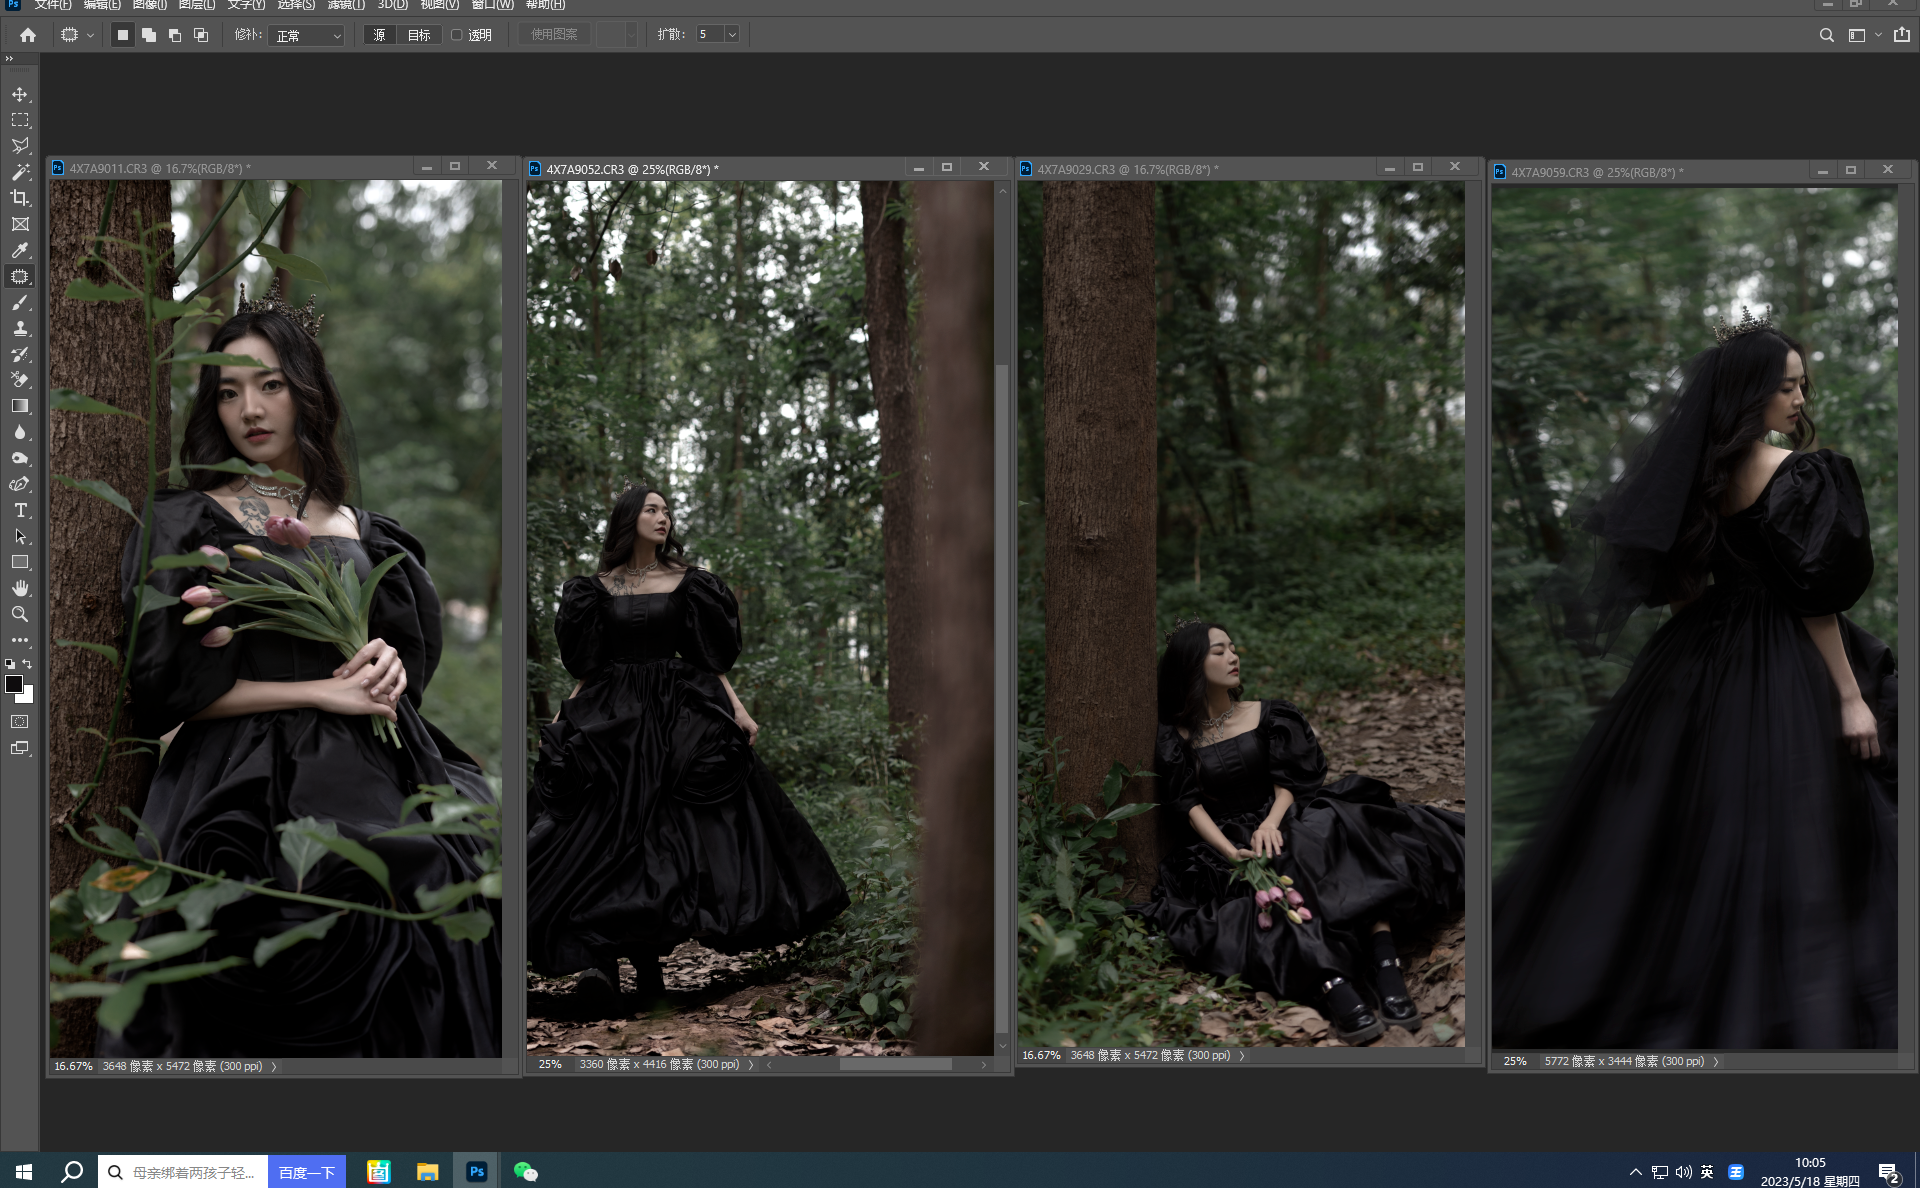This screenshot has width=1920, height=1188.
Task: Switch patch mode to 源
Action: (379, 35)
